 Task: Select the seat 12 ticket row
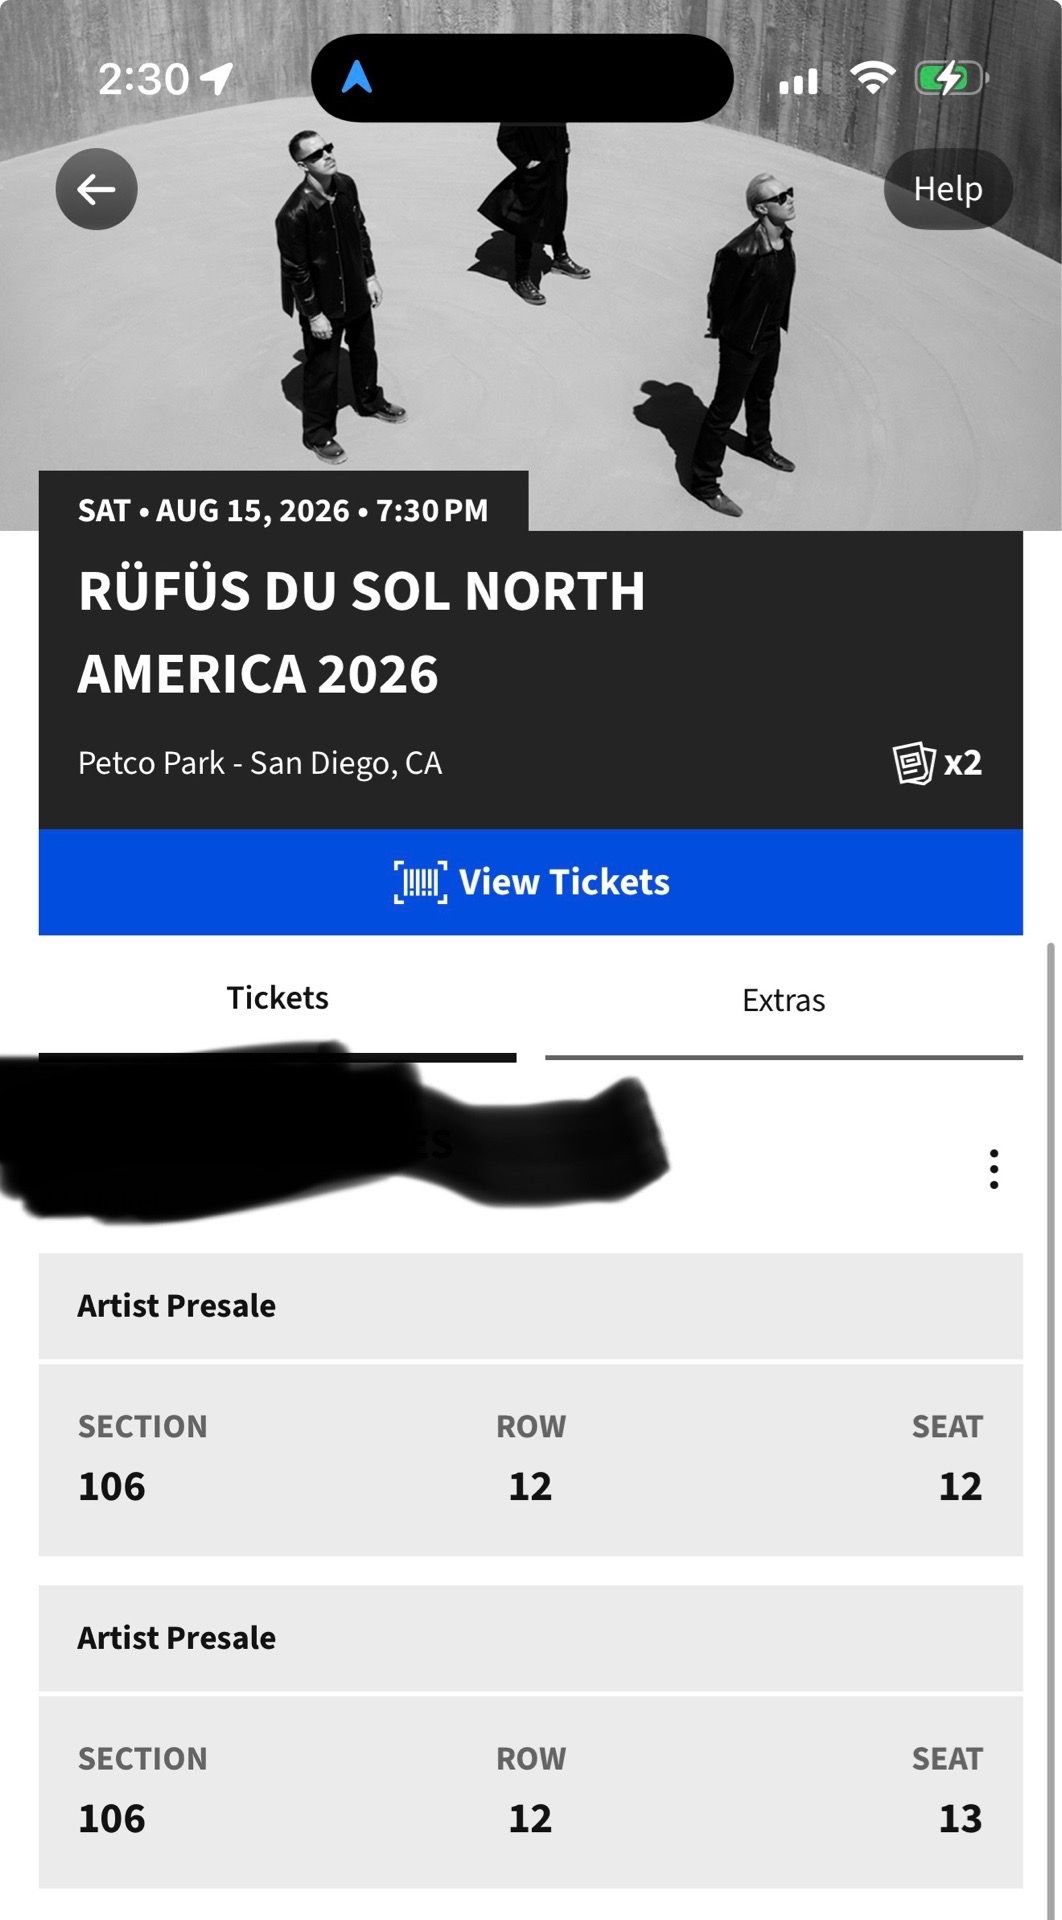531,1459
